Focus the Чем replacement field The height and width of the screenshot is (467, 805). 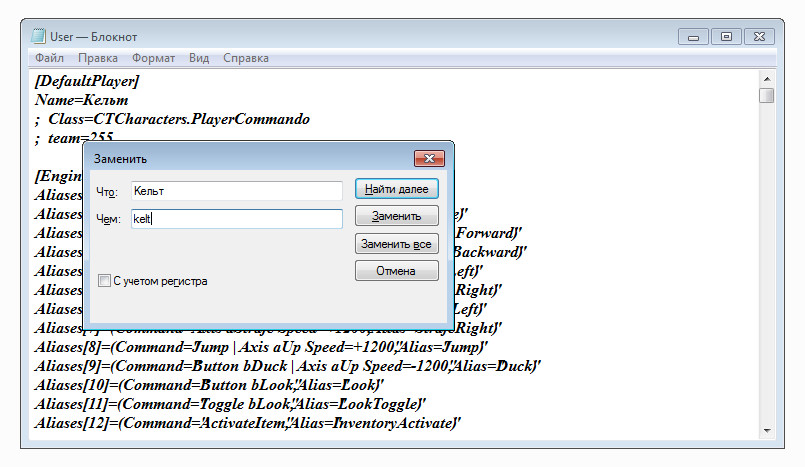coord(237,219)
